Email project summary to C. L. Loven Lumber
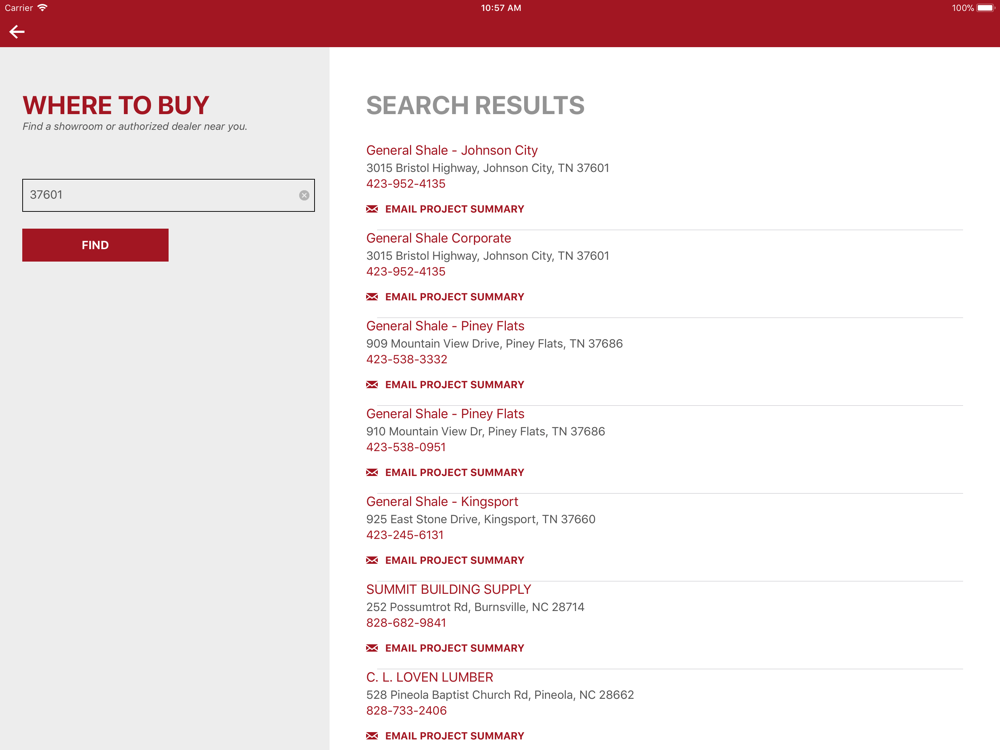Viewport: 1000px width, 750px height. [454, 736]
